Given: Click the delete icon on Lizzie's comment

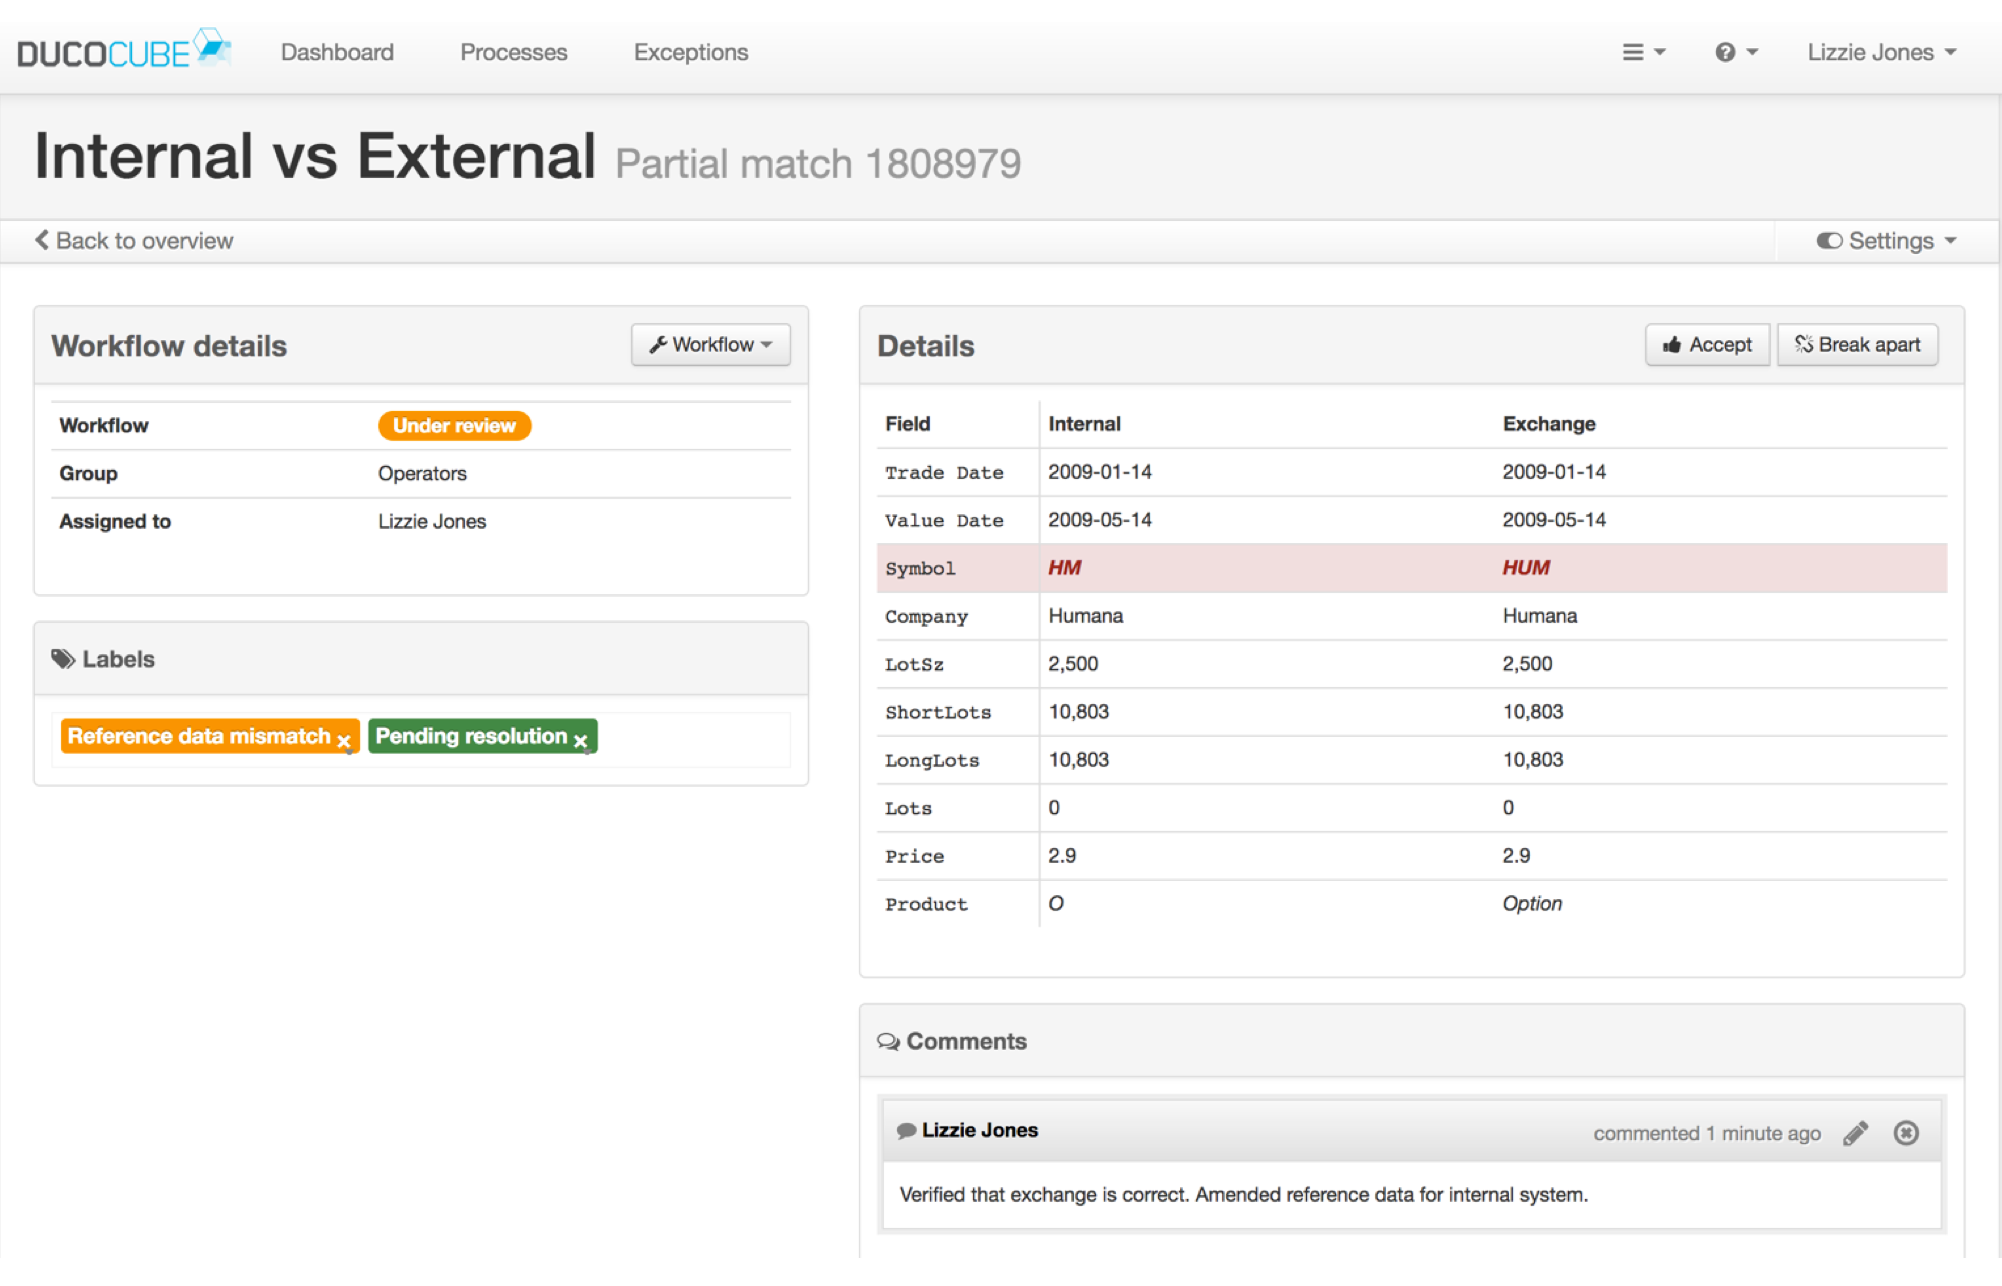Looking at the screenshot, I should coord(1907,1133).
